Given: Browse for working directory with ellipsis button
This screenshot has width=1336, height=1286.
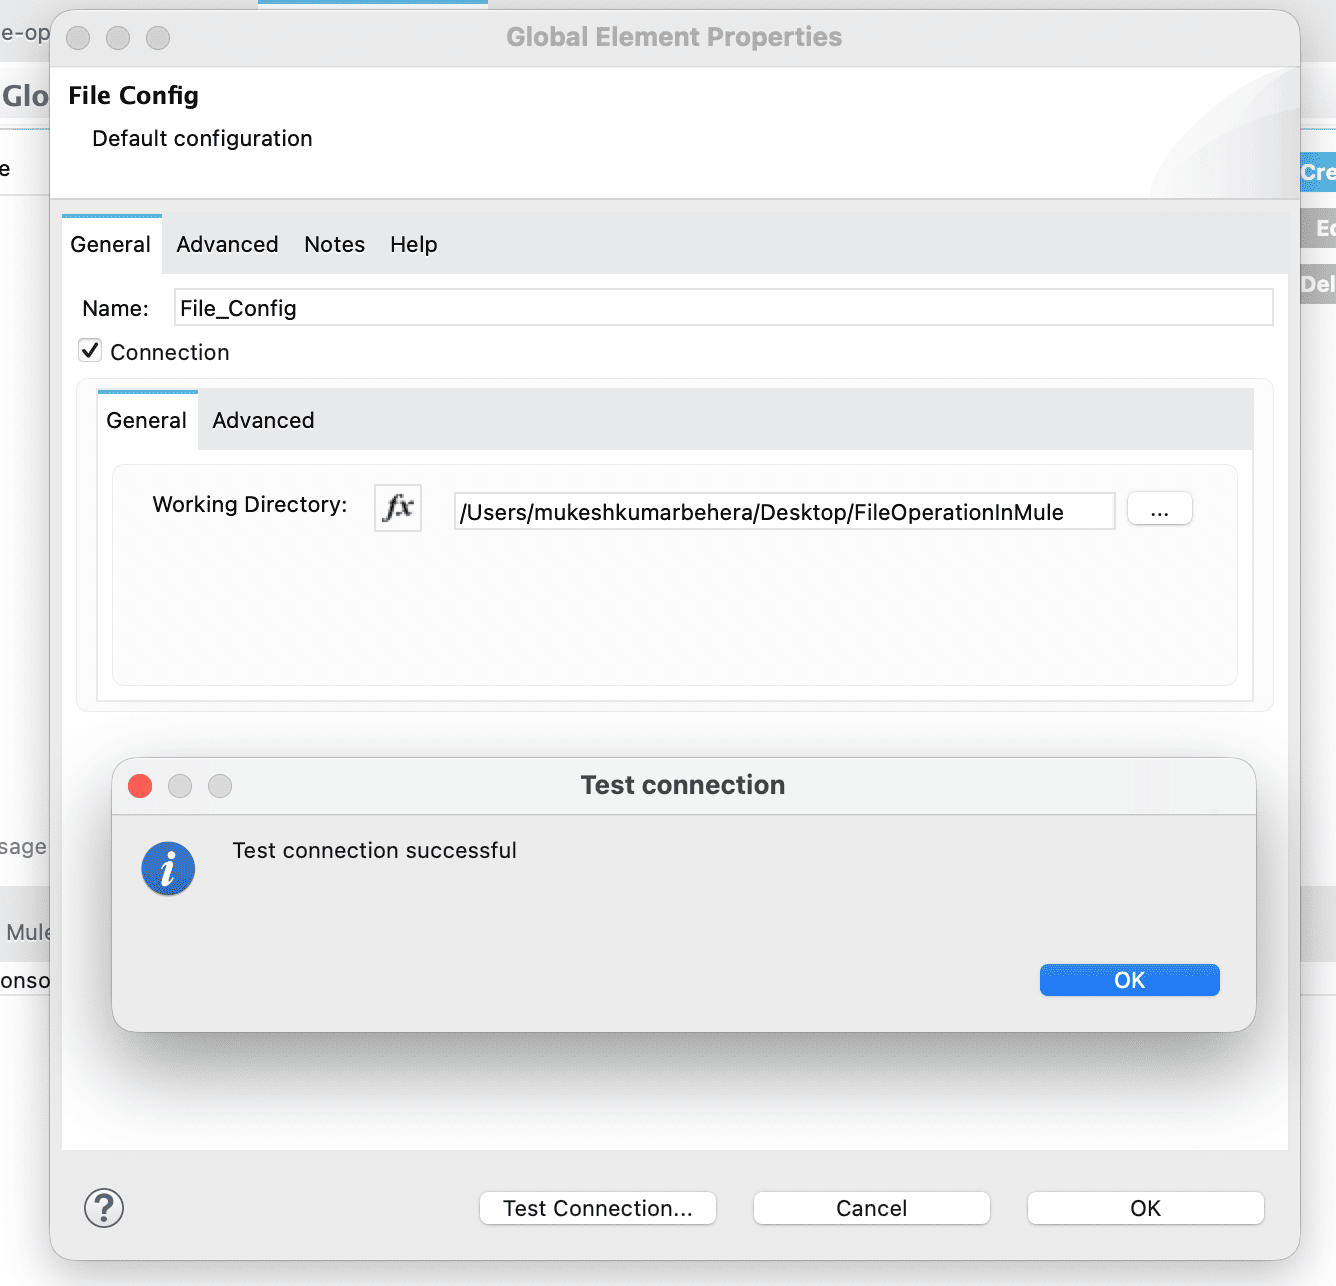Looking at the screenshot, I should point(1159,509).
